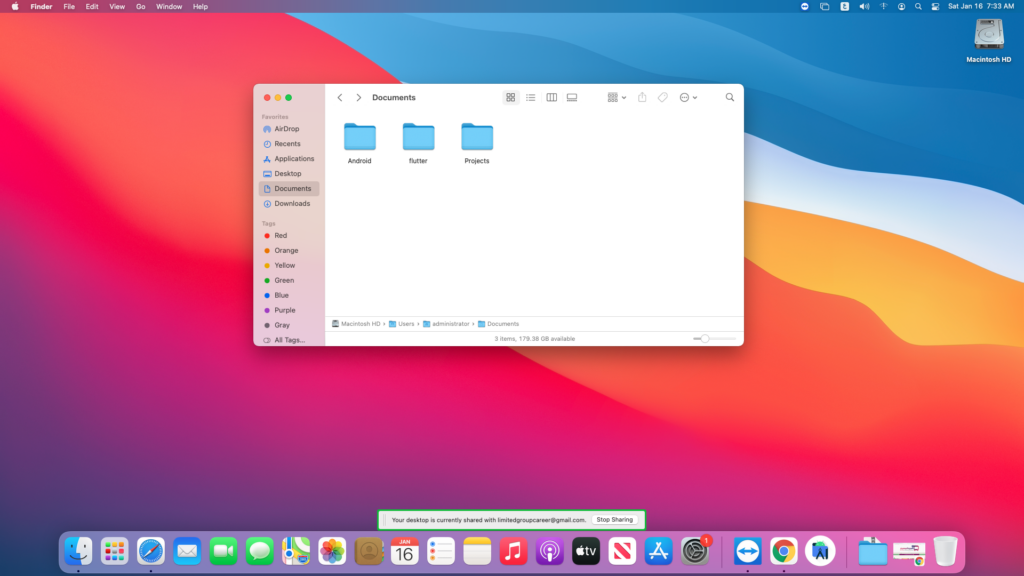Open Safari from the Dock
Viewport: 1024px width, 576px height.
pos(151,552)
